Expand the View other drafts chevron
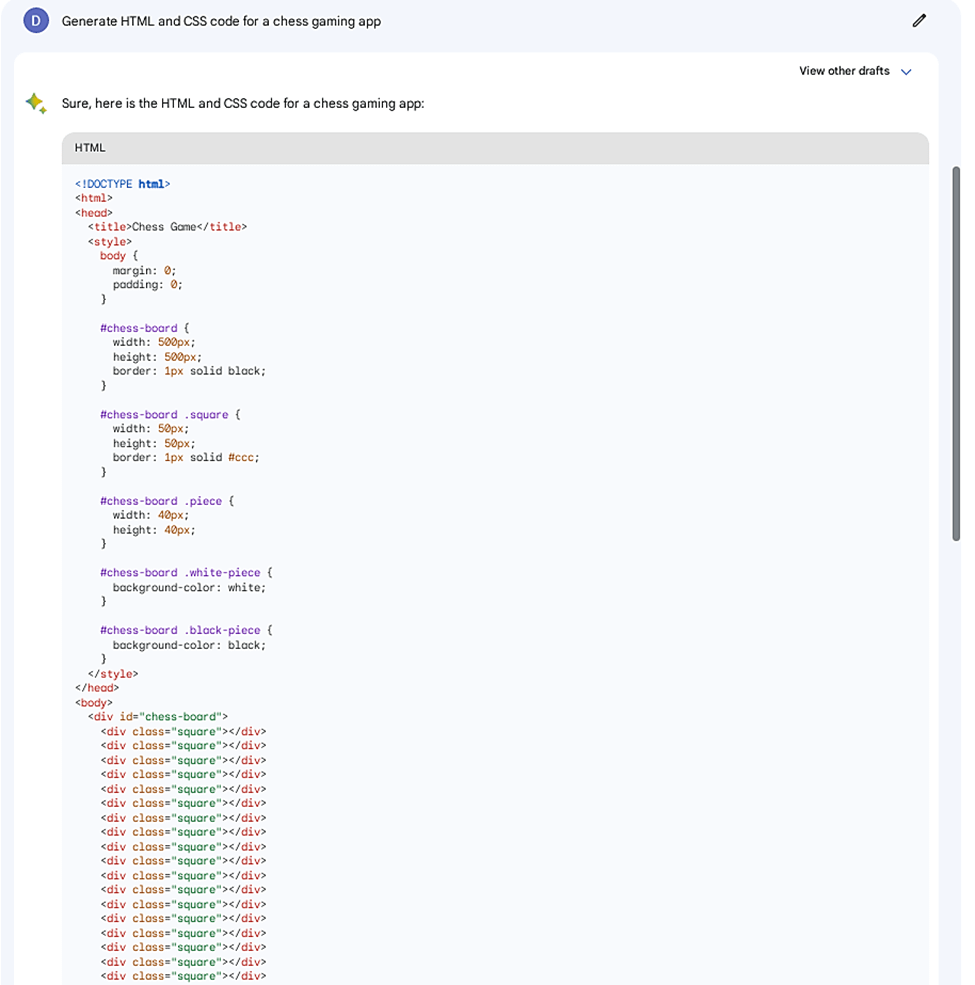 906,72
